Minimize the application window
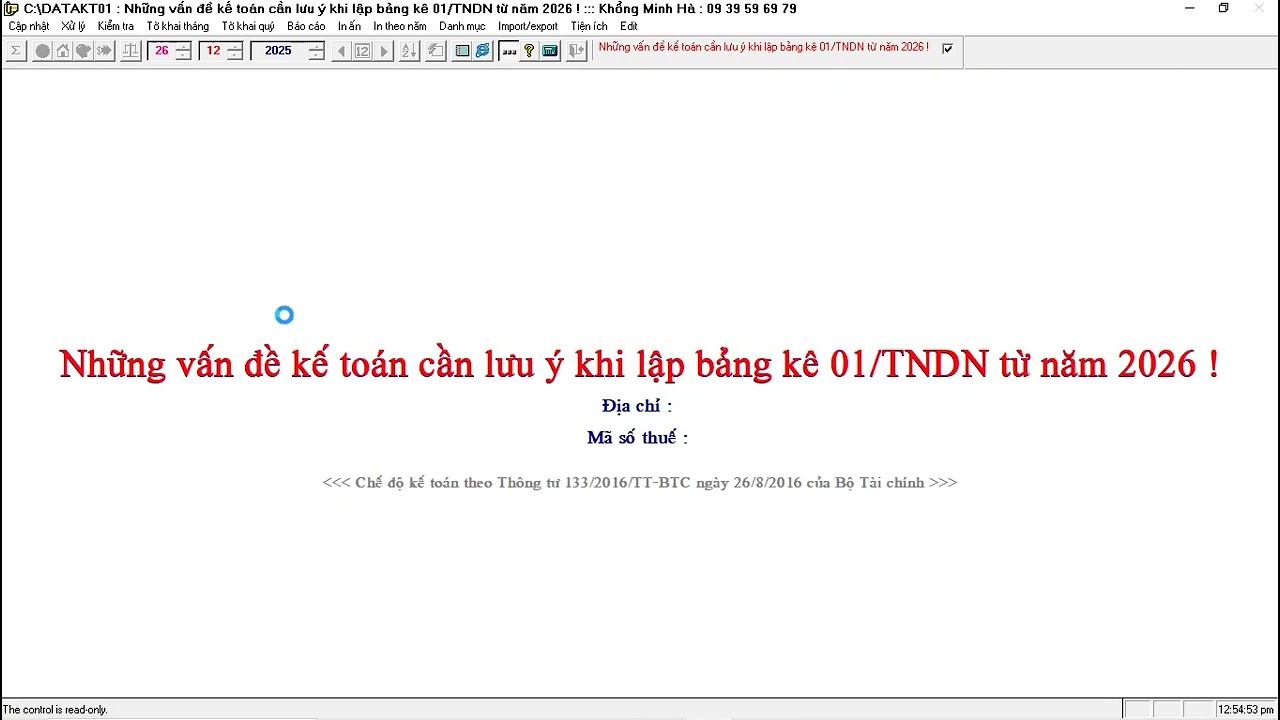This screenshot has height=720, width=1280. tap(1189, 8)
